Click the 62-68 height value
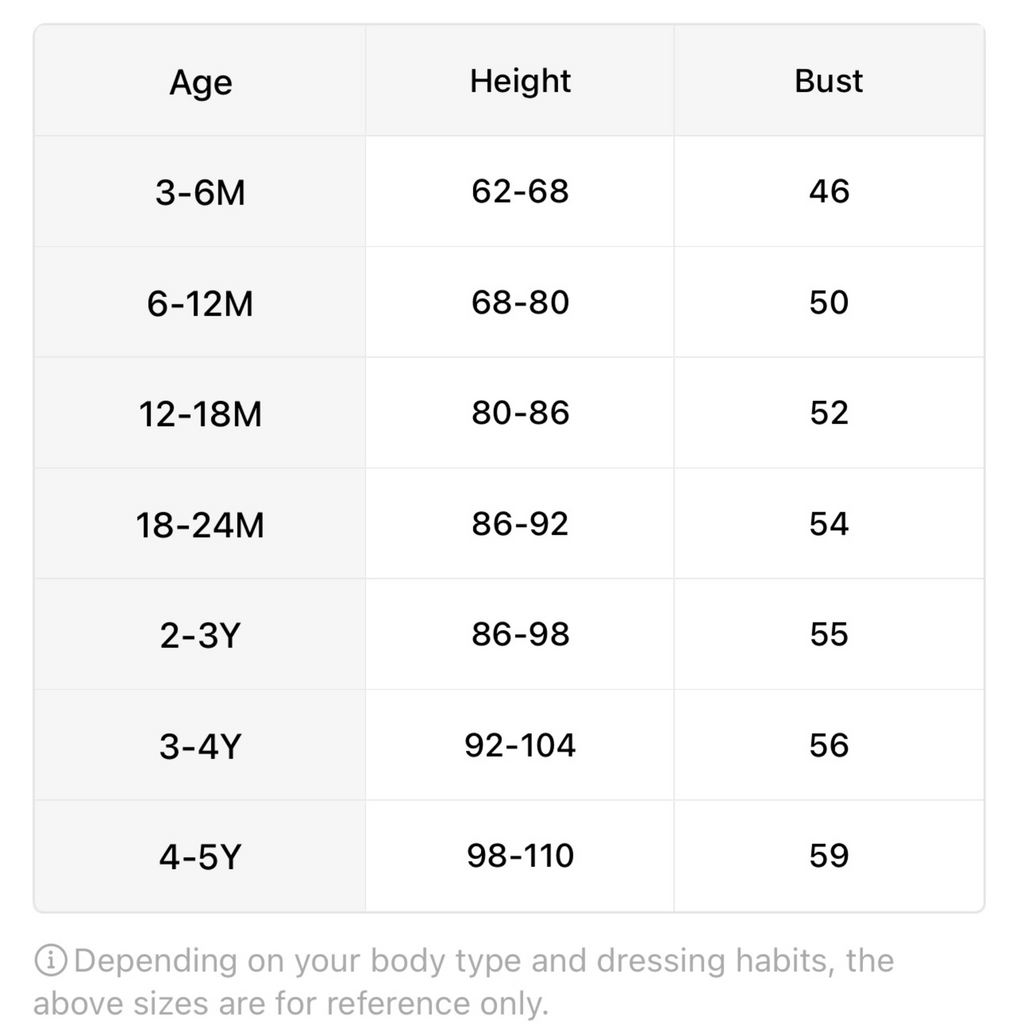The image size is (1024, 1024). tap(520, 191)
